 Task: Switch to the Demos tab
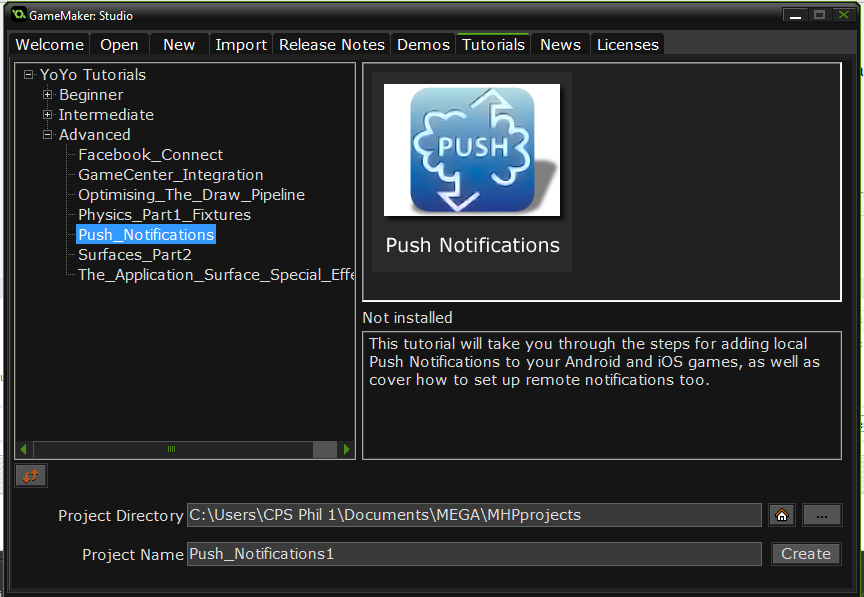423,45
